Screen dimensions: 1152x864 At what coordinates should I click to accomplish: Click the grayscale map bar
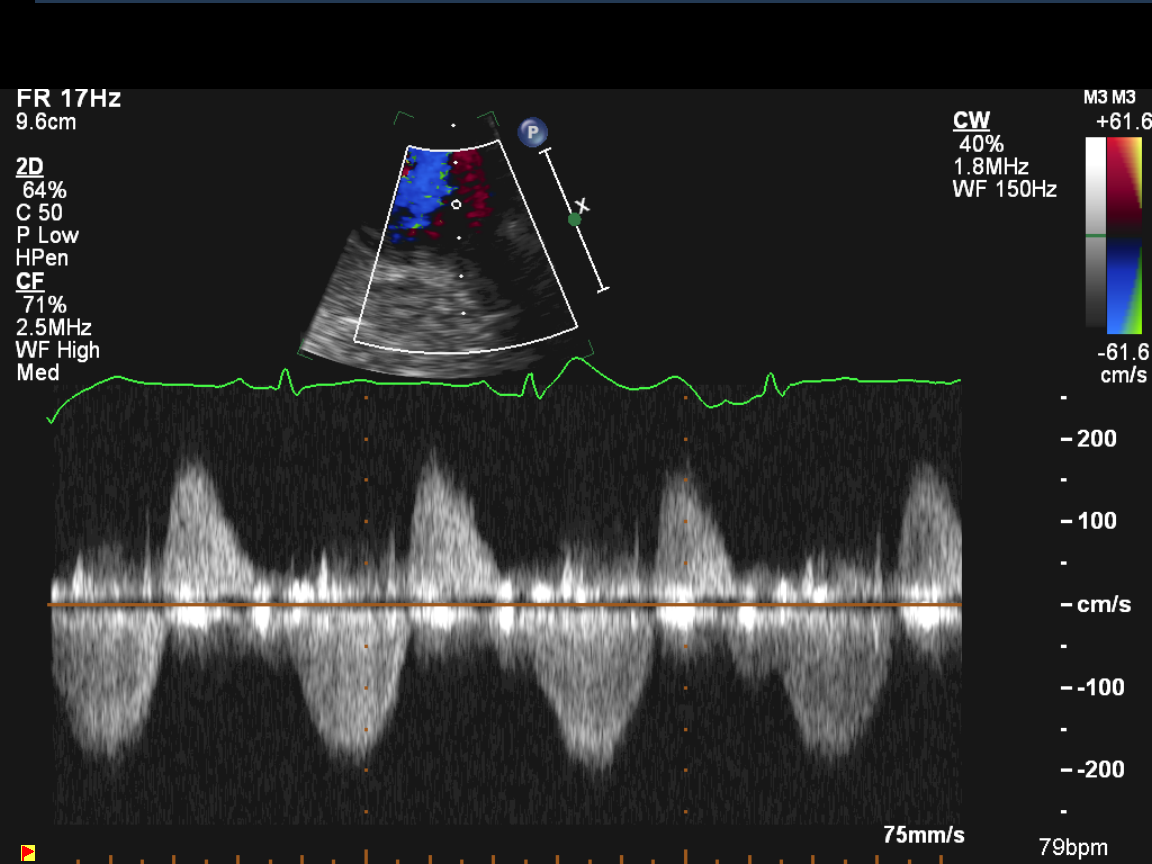coord(1096,235)
